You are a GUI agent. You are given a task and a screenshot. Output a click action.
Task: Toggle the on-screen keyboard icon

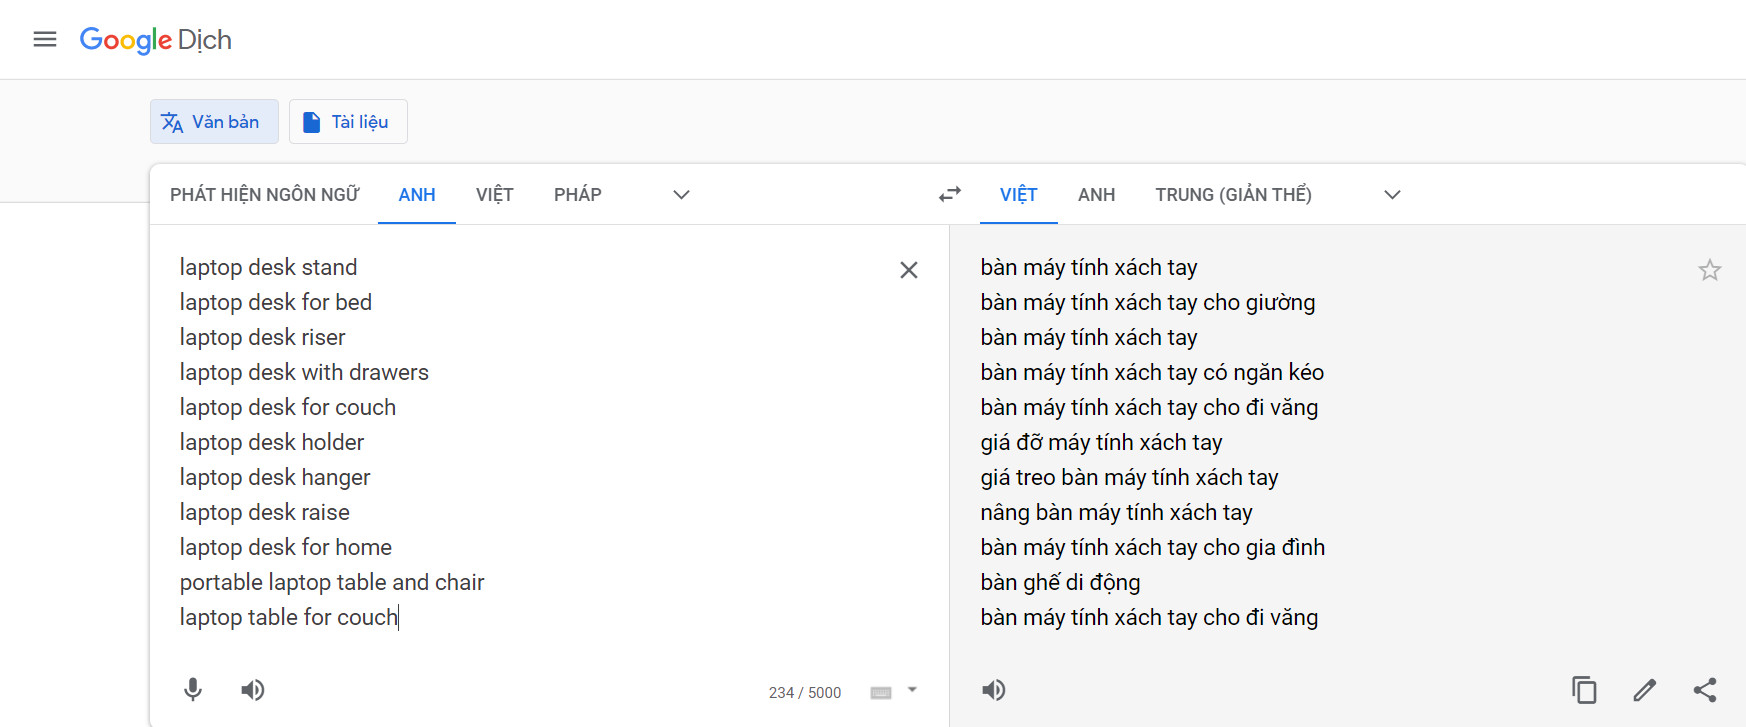[880, 692]
